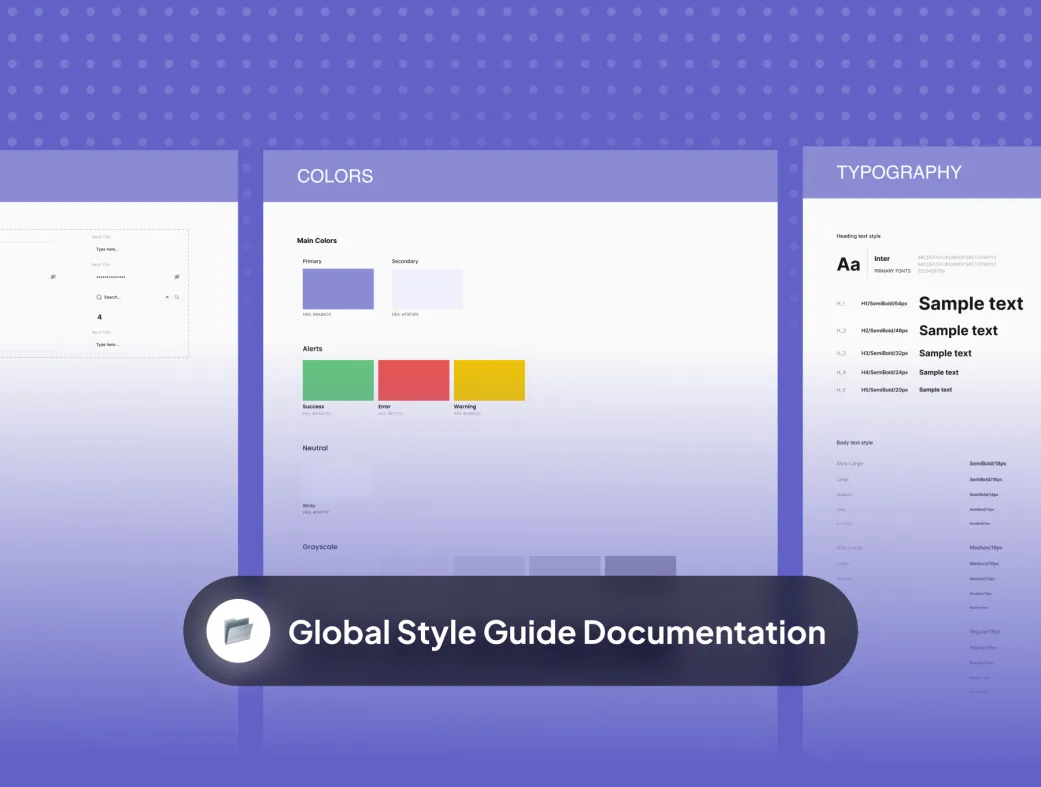The image size is (1041, 787).
Task: Click the large Aa font preview glyph
Action: [x=848, y=265]
